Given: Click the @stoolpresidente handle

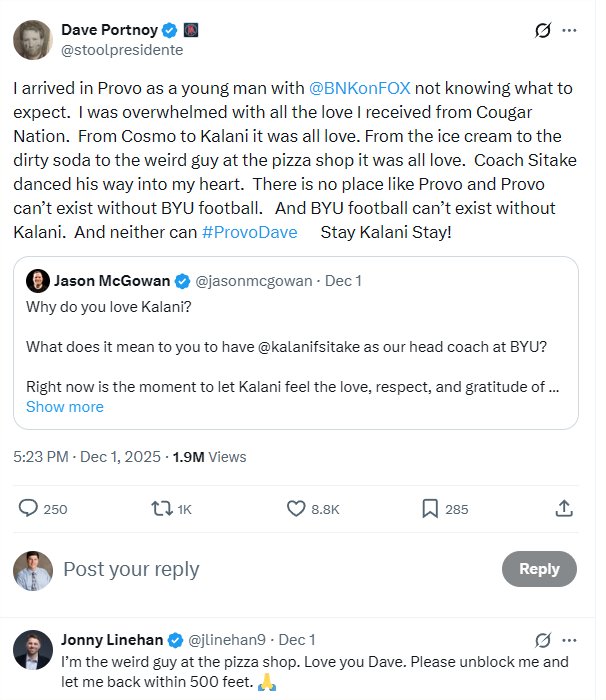Looking at the screenshot, I should 122,50.
